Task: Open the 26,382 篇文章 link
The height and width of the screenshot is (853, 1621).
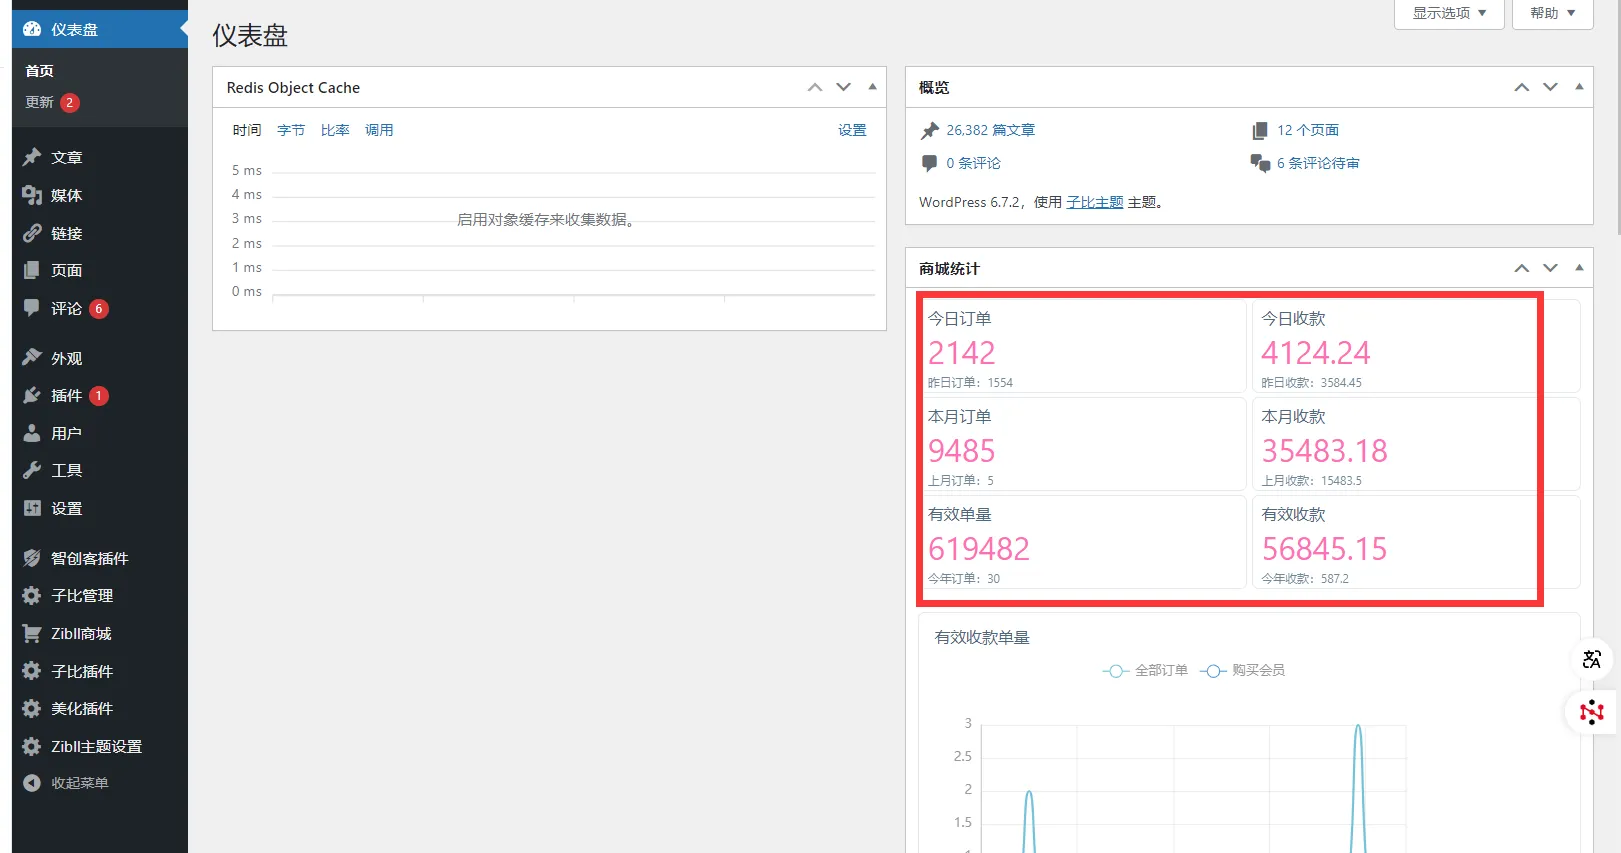Action: 990,130
